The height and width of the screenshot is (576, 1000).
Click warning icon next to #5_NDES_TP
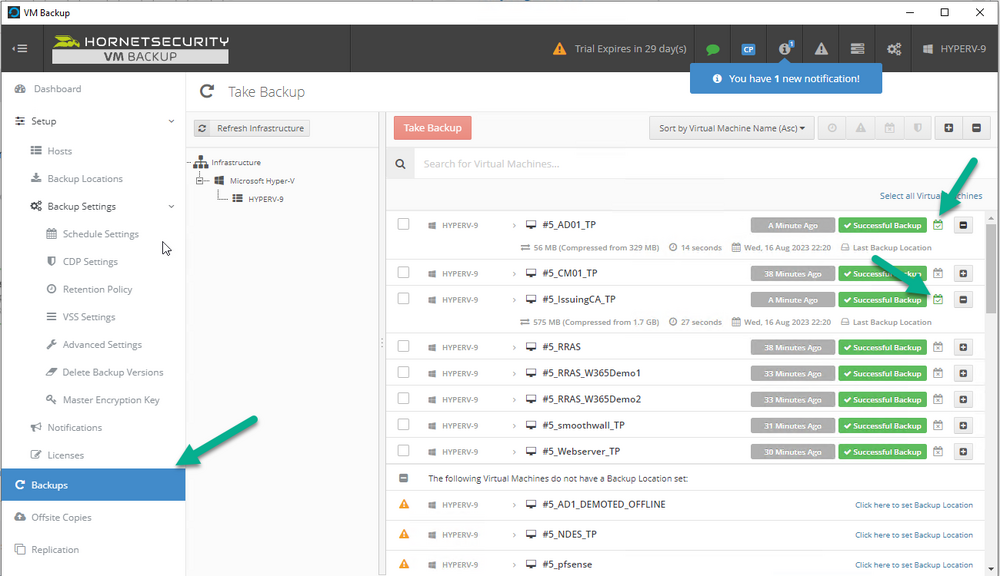404,535
